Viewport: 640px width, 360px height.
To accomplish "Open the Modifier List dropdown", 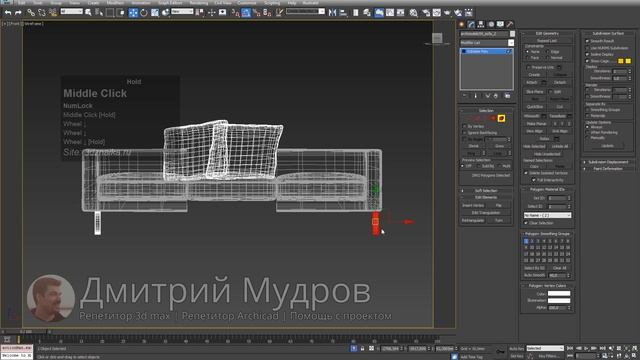I will (487, 43).
